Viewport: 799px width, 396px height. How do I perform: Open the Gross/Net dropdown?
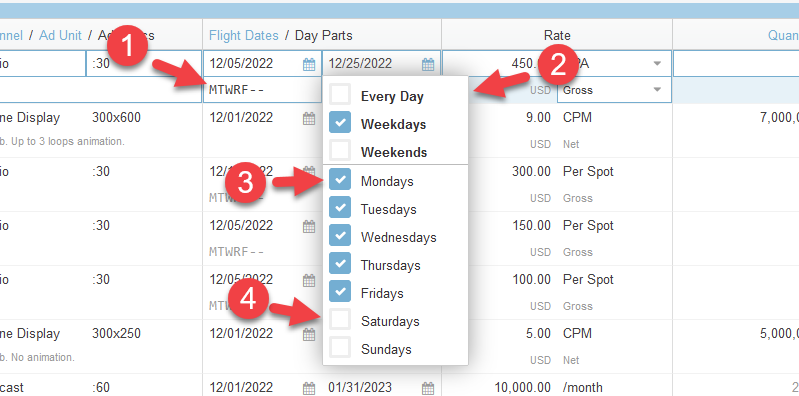click(x=614, y=90)
